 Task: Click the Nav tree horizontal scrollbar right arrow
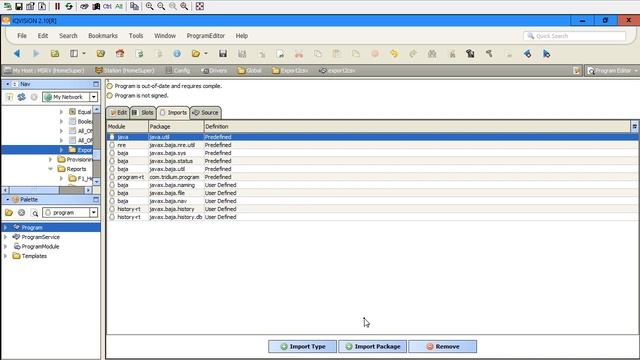click(x=88, y=190)
